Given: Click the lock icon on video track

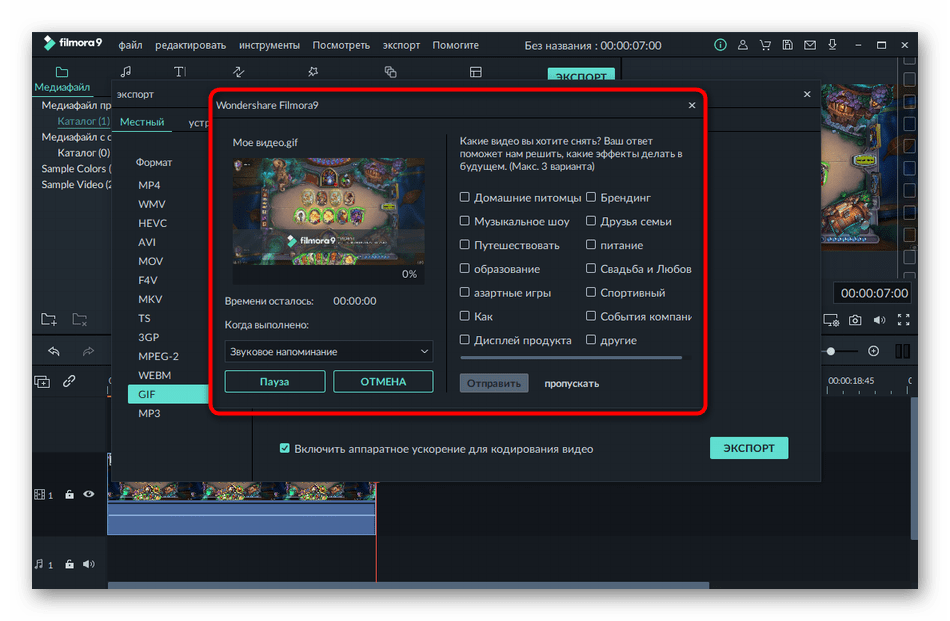Looking at the screenshot, I should coord(69,494).
